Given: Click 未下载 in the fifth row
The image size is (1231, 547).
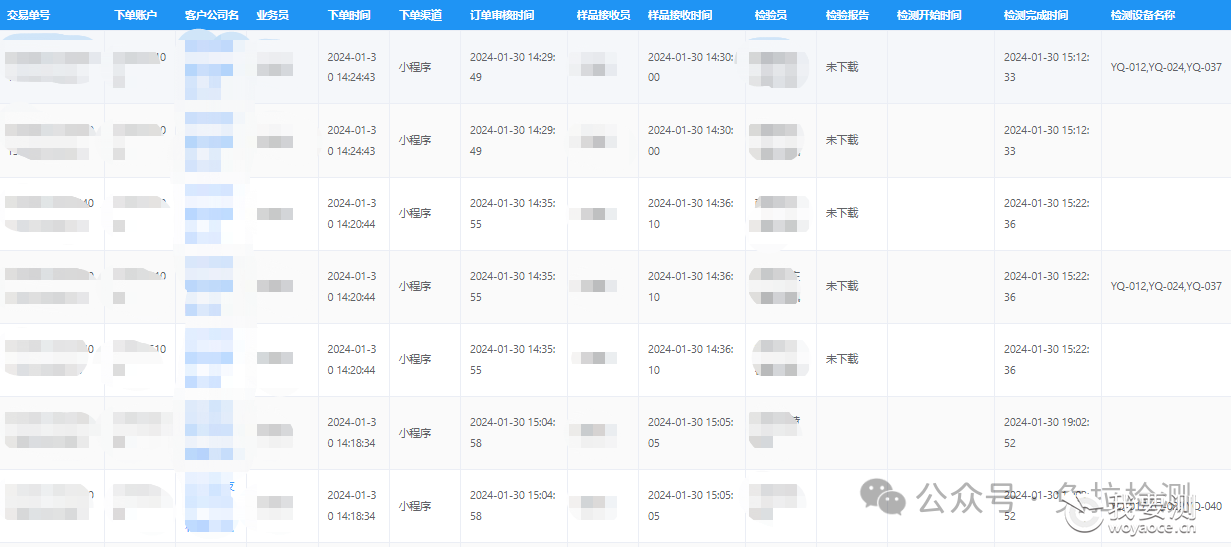Looking at the screenshot, I should (x=842, y=359).
